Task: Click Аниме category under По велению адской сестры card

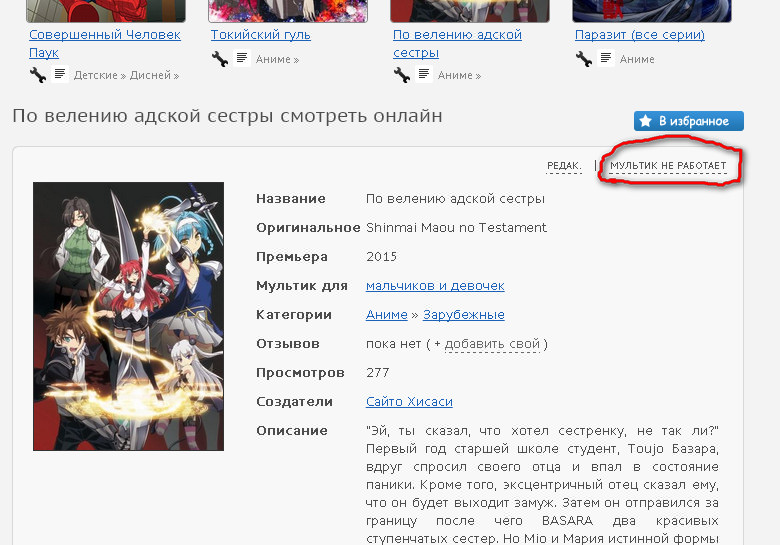Action: [455, 75]
